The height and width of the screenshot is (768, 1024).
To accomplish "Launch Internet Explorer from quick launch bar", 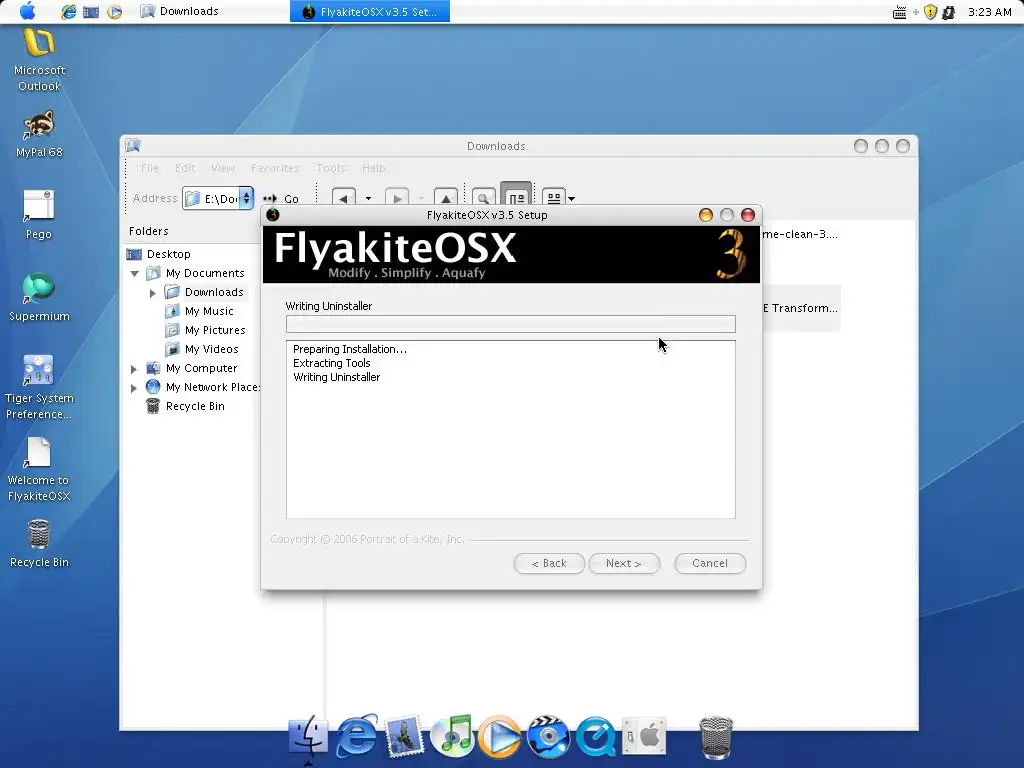I will (68, 11).
